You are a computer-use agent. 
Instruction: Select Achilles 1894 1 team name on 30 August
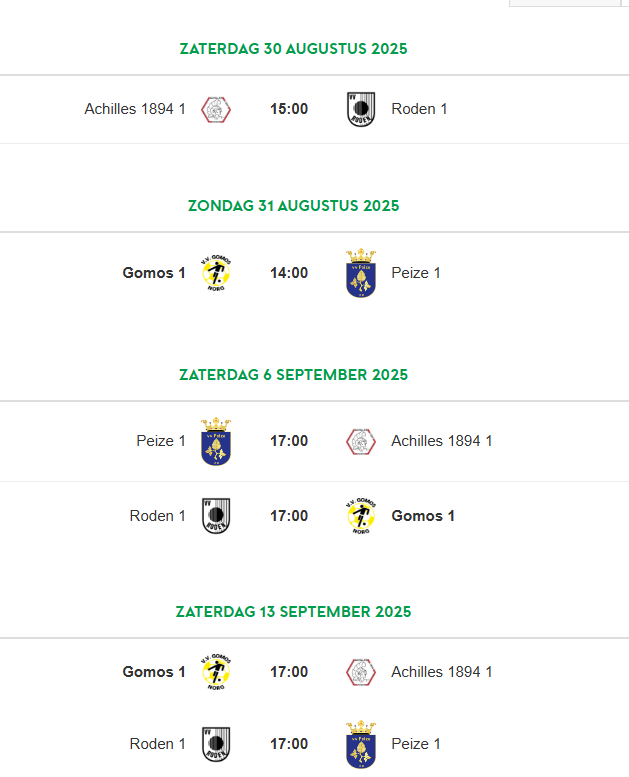coord(135,109)
